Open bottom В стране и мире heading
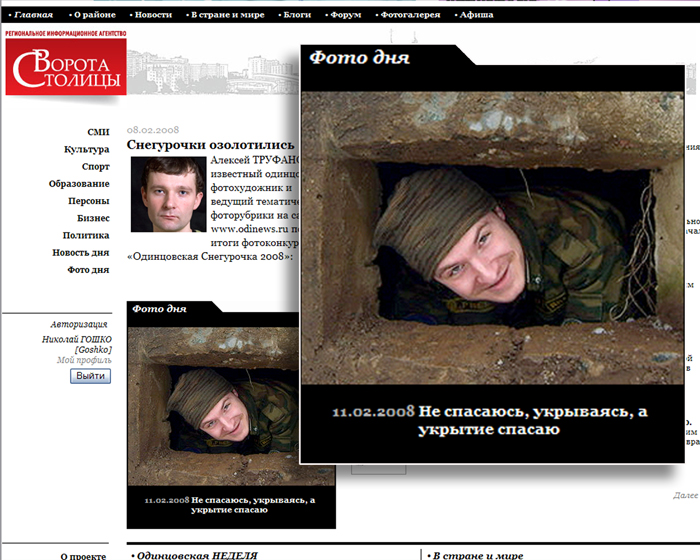Screen dimensions: 700x560 tap(478, 556)
